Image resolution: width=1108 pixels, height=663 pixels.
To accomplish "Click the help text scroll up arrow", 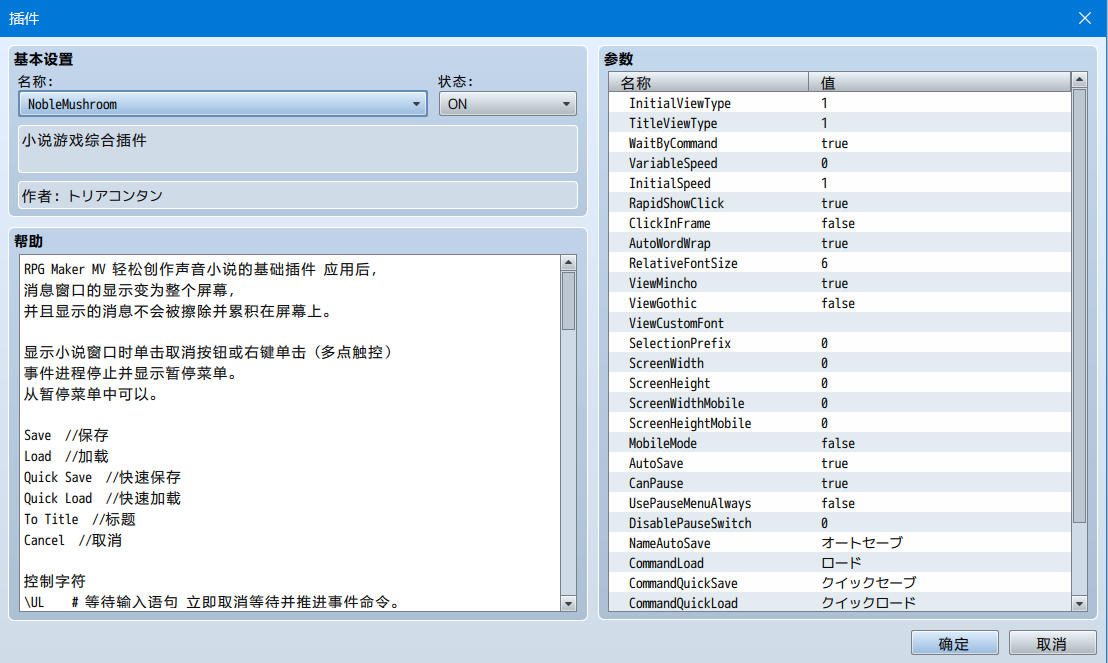I will 568,263.
